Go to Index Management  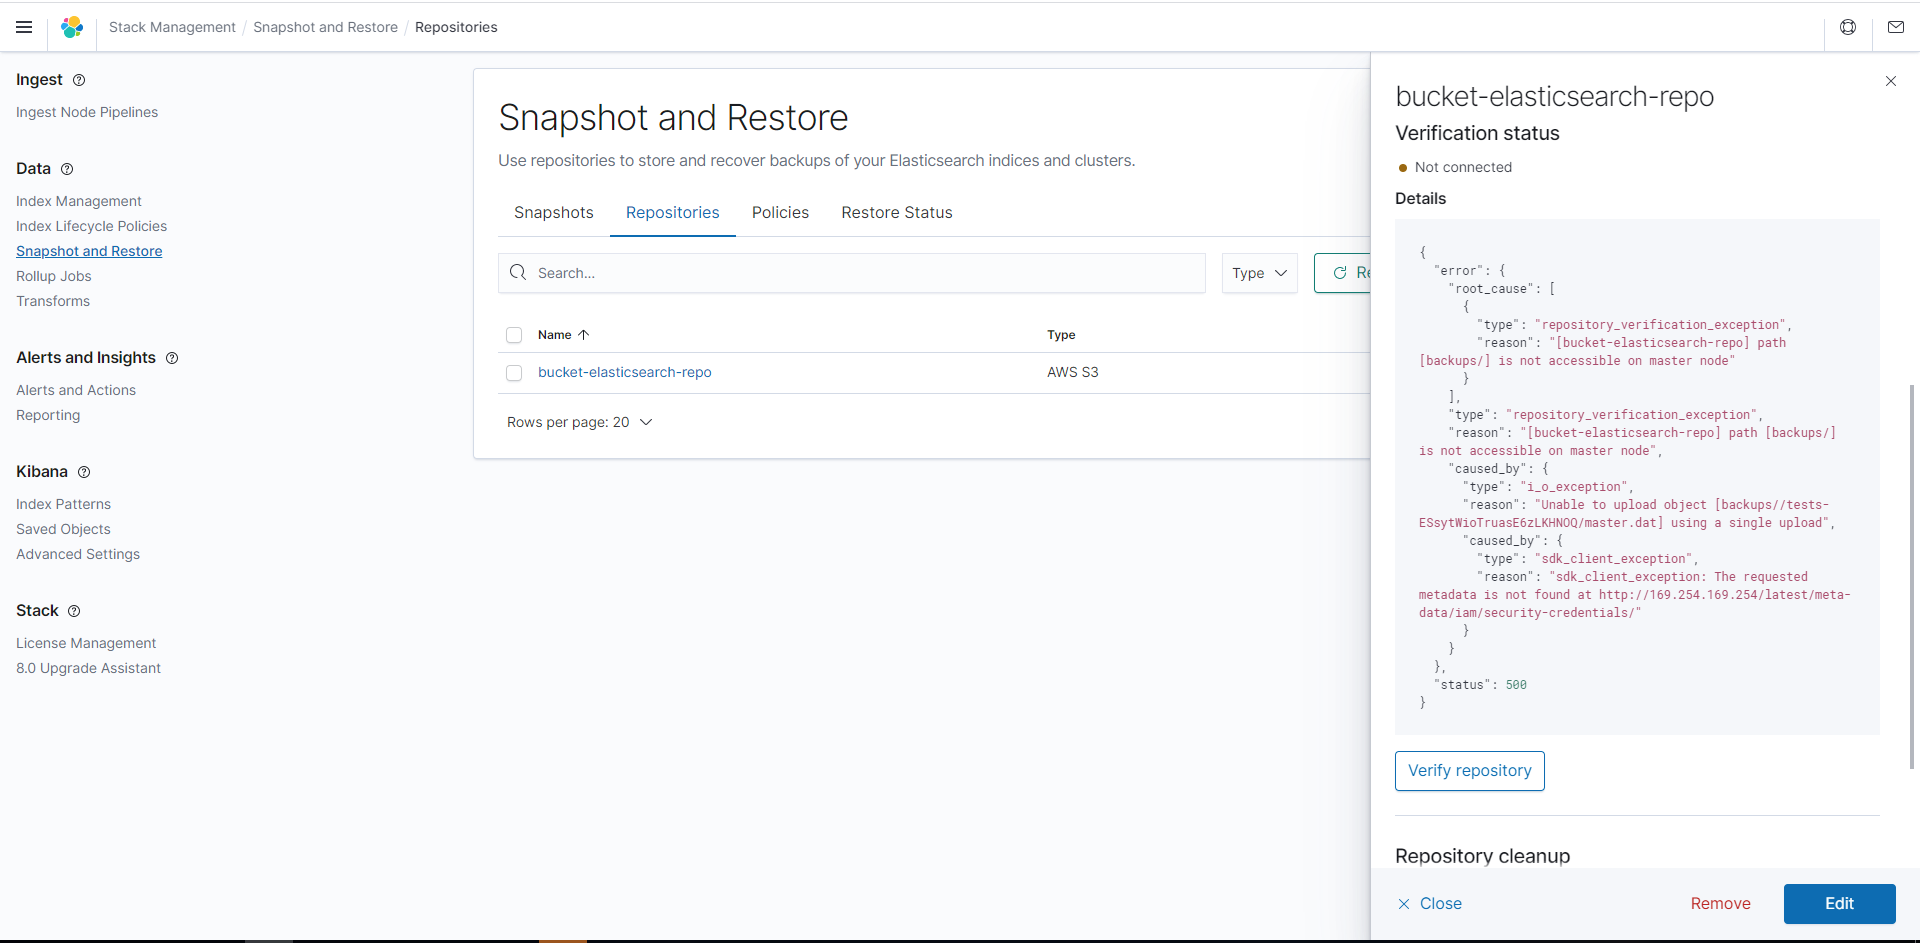79,201
